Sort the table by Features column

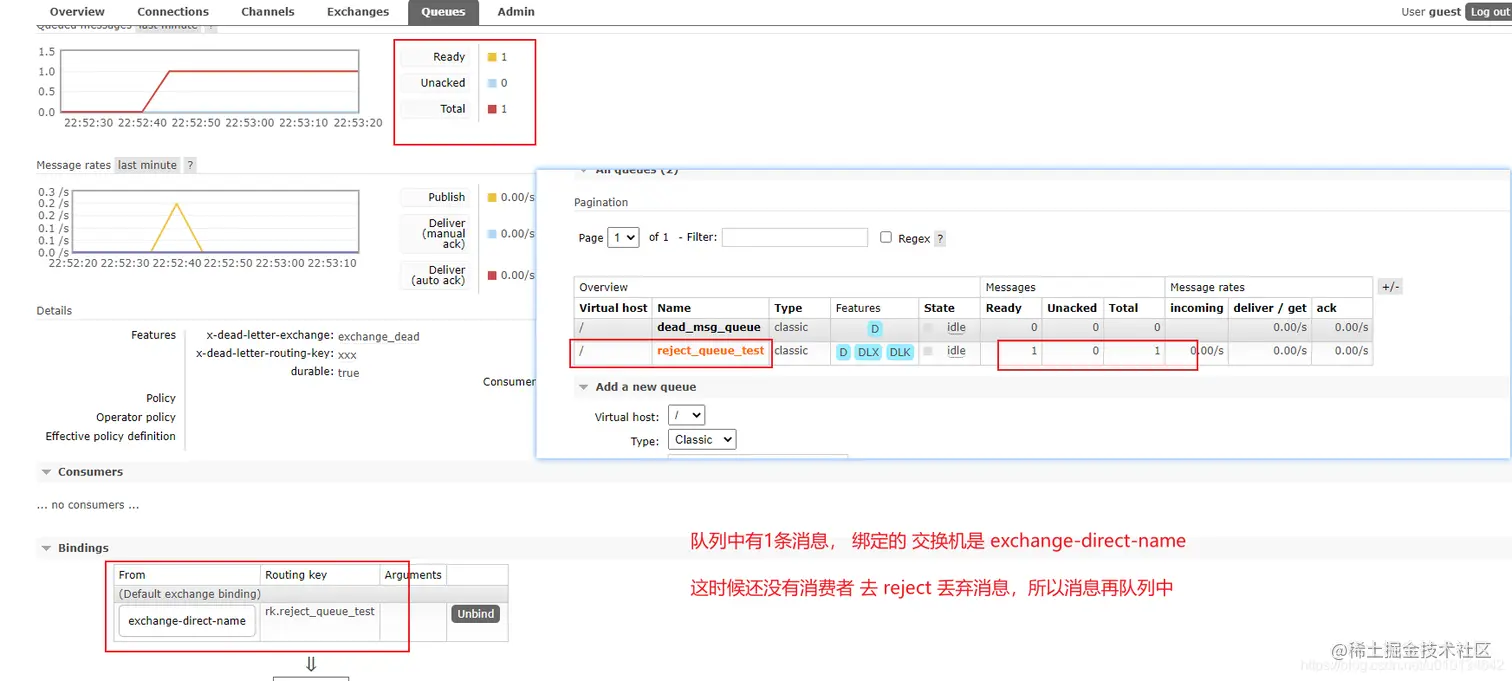click(x=858, y=308)
